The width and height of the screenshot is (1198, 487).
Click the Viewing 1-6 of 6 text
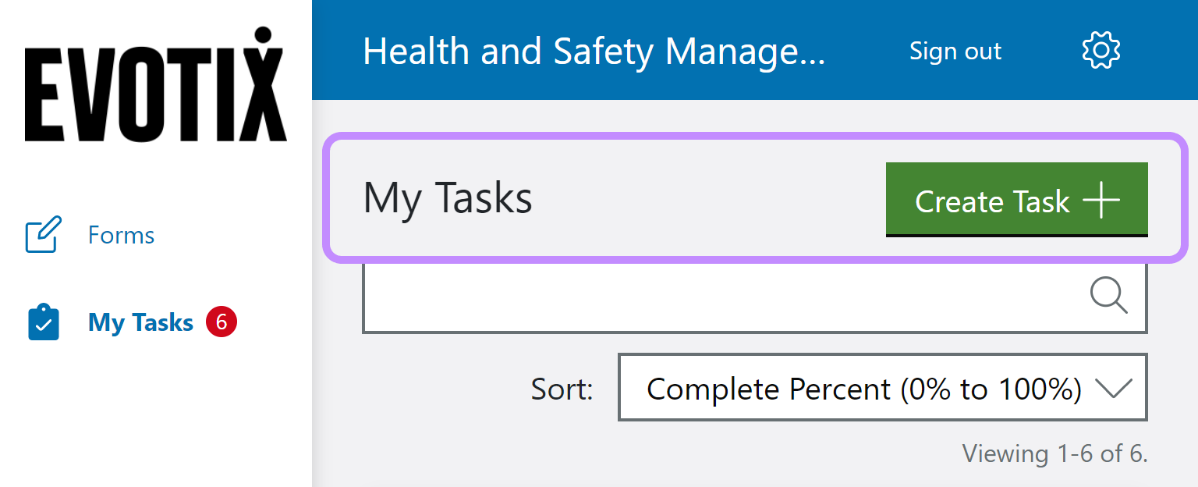1054,454
